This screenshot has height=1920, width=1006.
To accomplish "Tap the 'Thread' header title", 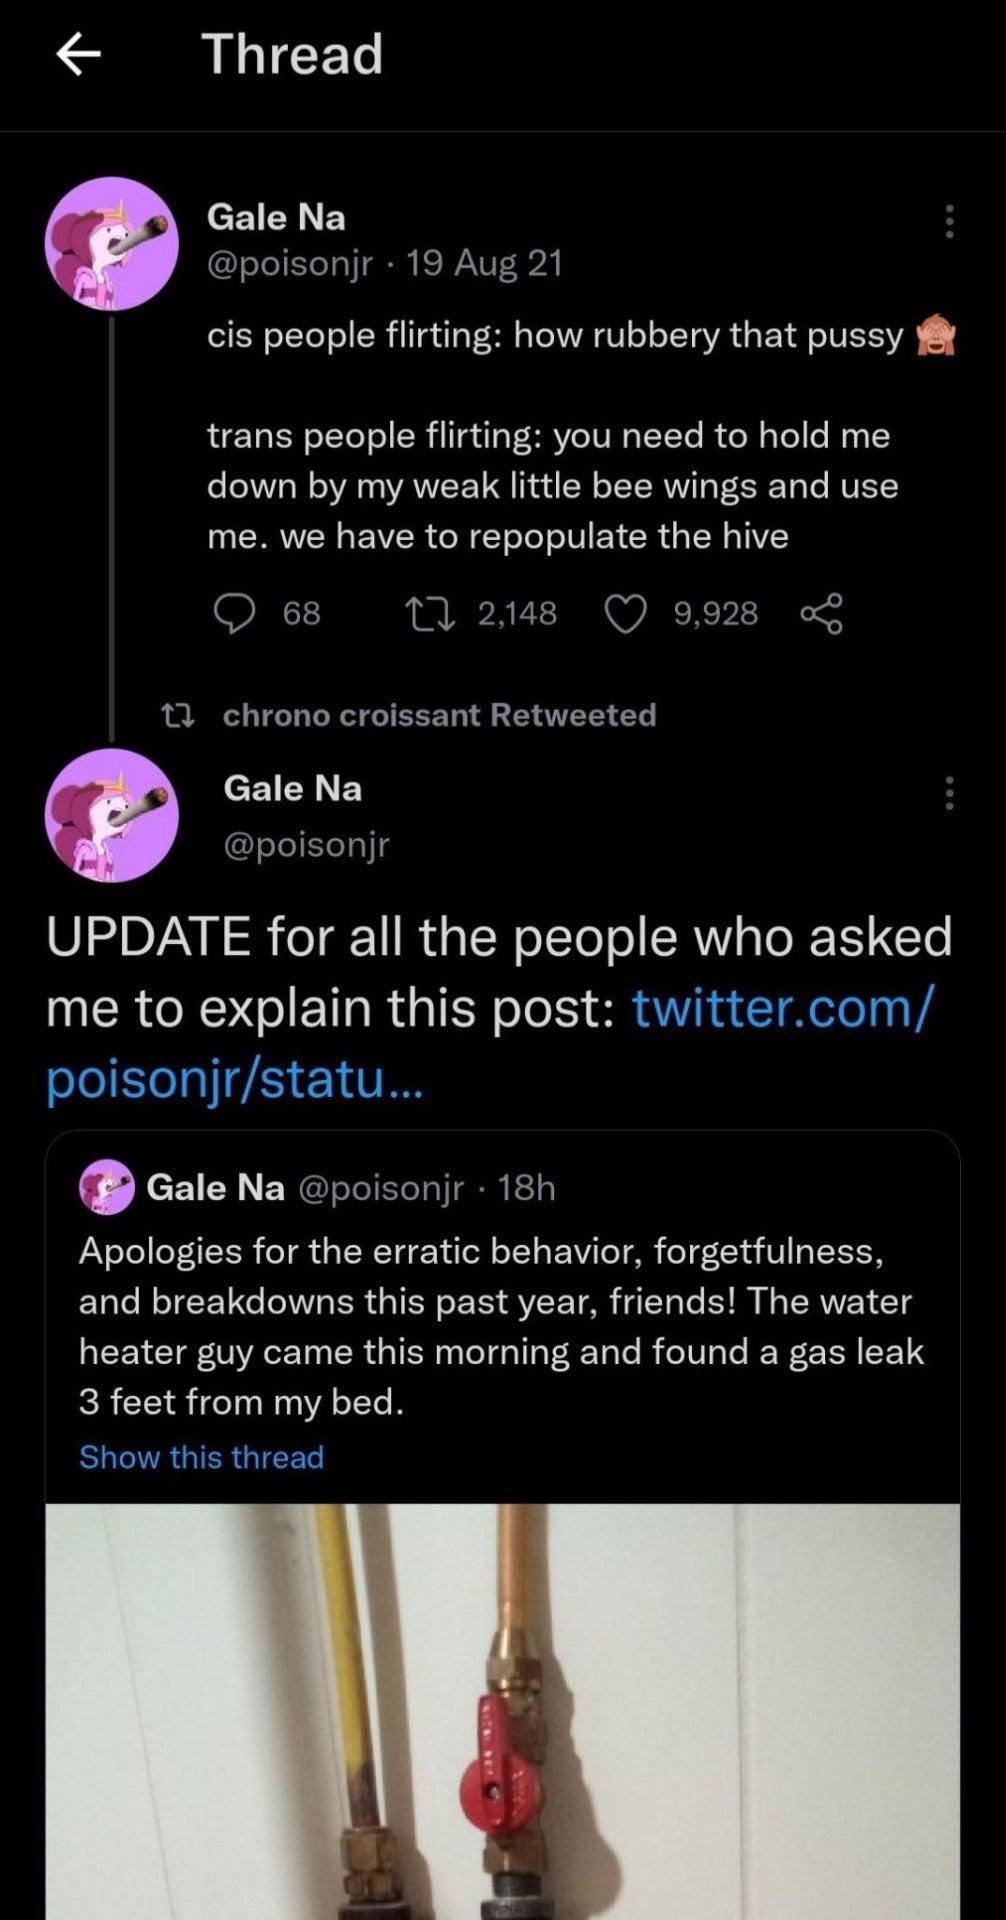I will tap(293, 54).
